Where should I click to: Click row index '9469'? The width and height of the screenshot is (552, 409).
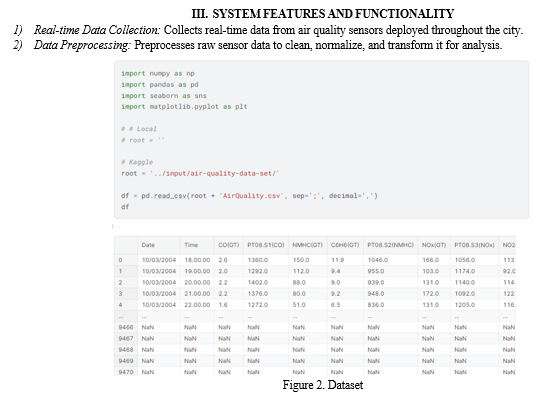point(126,361)
